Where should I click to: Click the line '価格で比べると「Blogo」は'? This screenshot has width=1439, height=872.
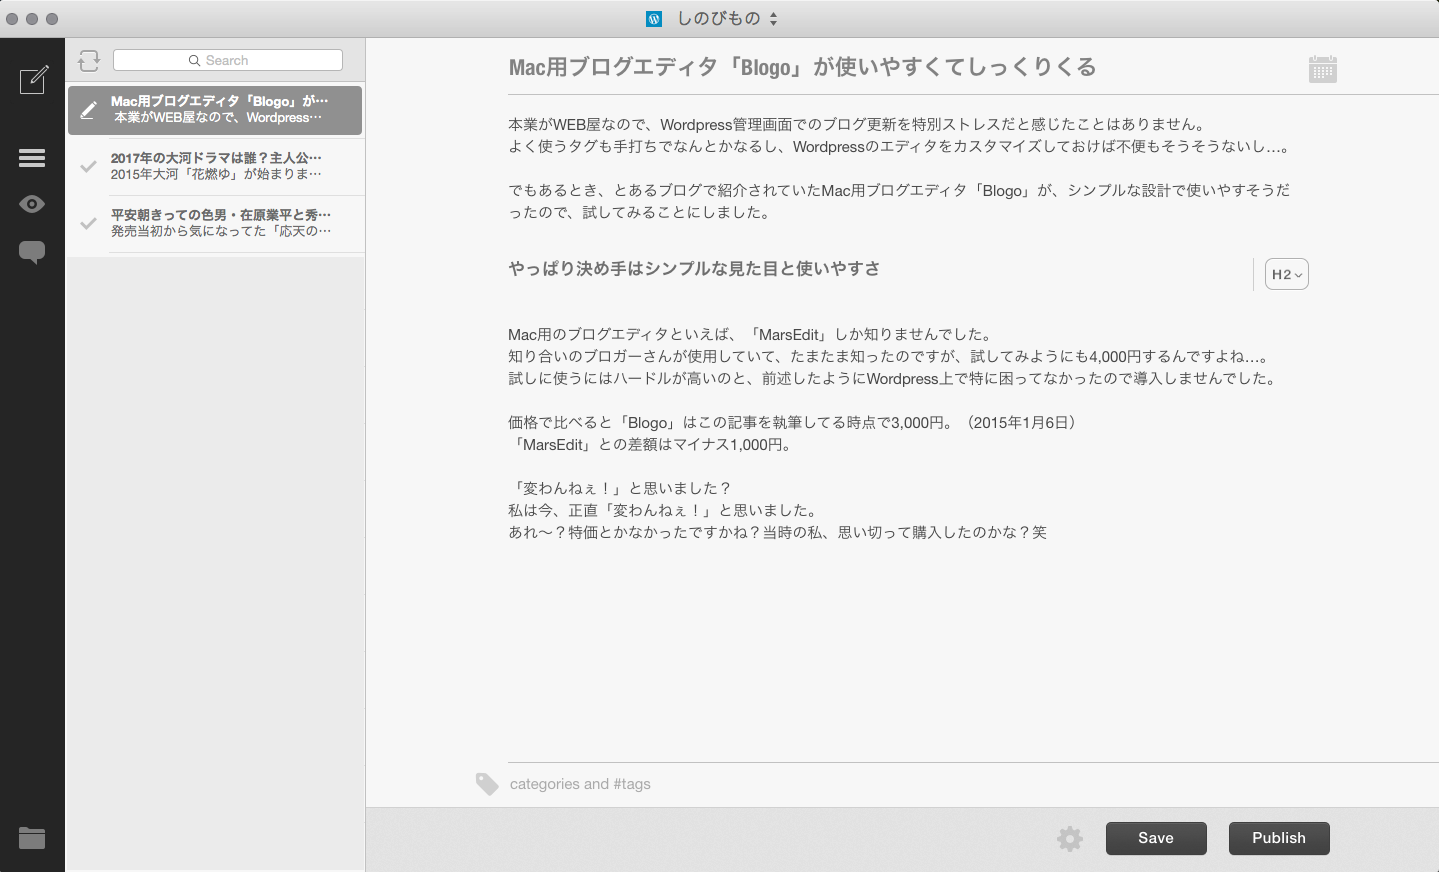[795, 423]
